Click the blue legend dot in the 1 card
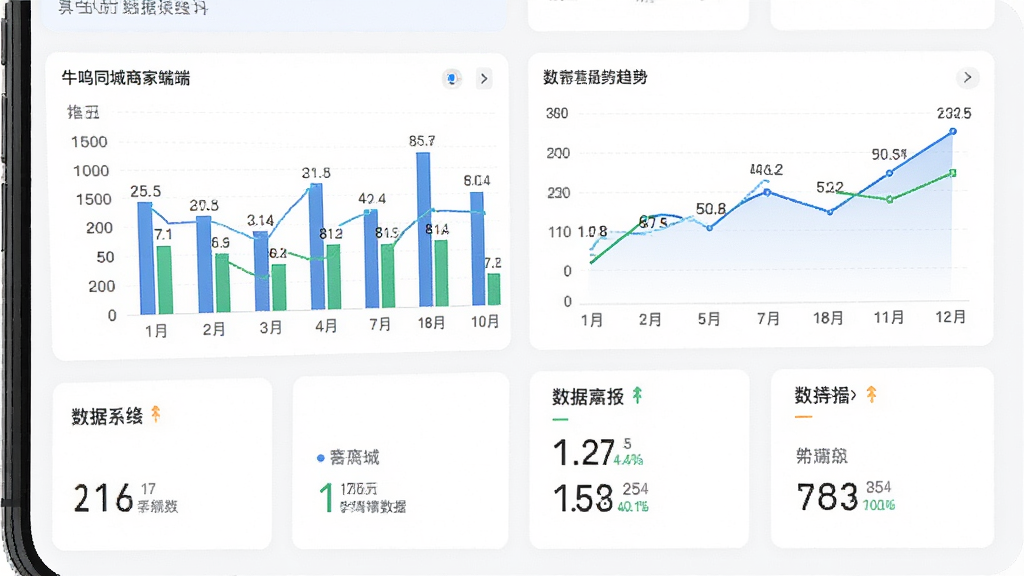The height and width of the screenshot is (576, 1024). click(x=321, y=458)
